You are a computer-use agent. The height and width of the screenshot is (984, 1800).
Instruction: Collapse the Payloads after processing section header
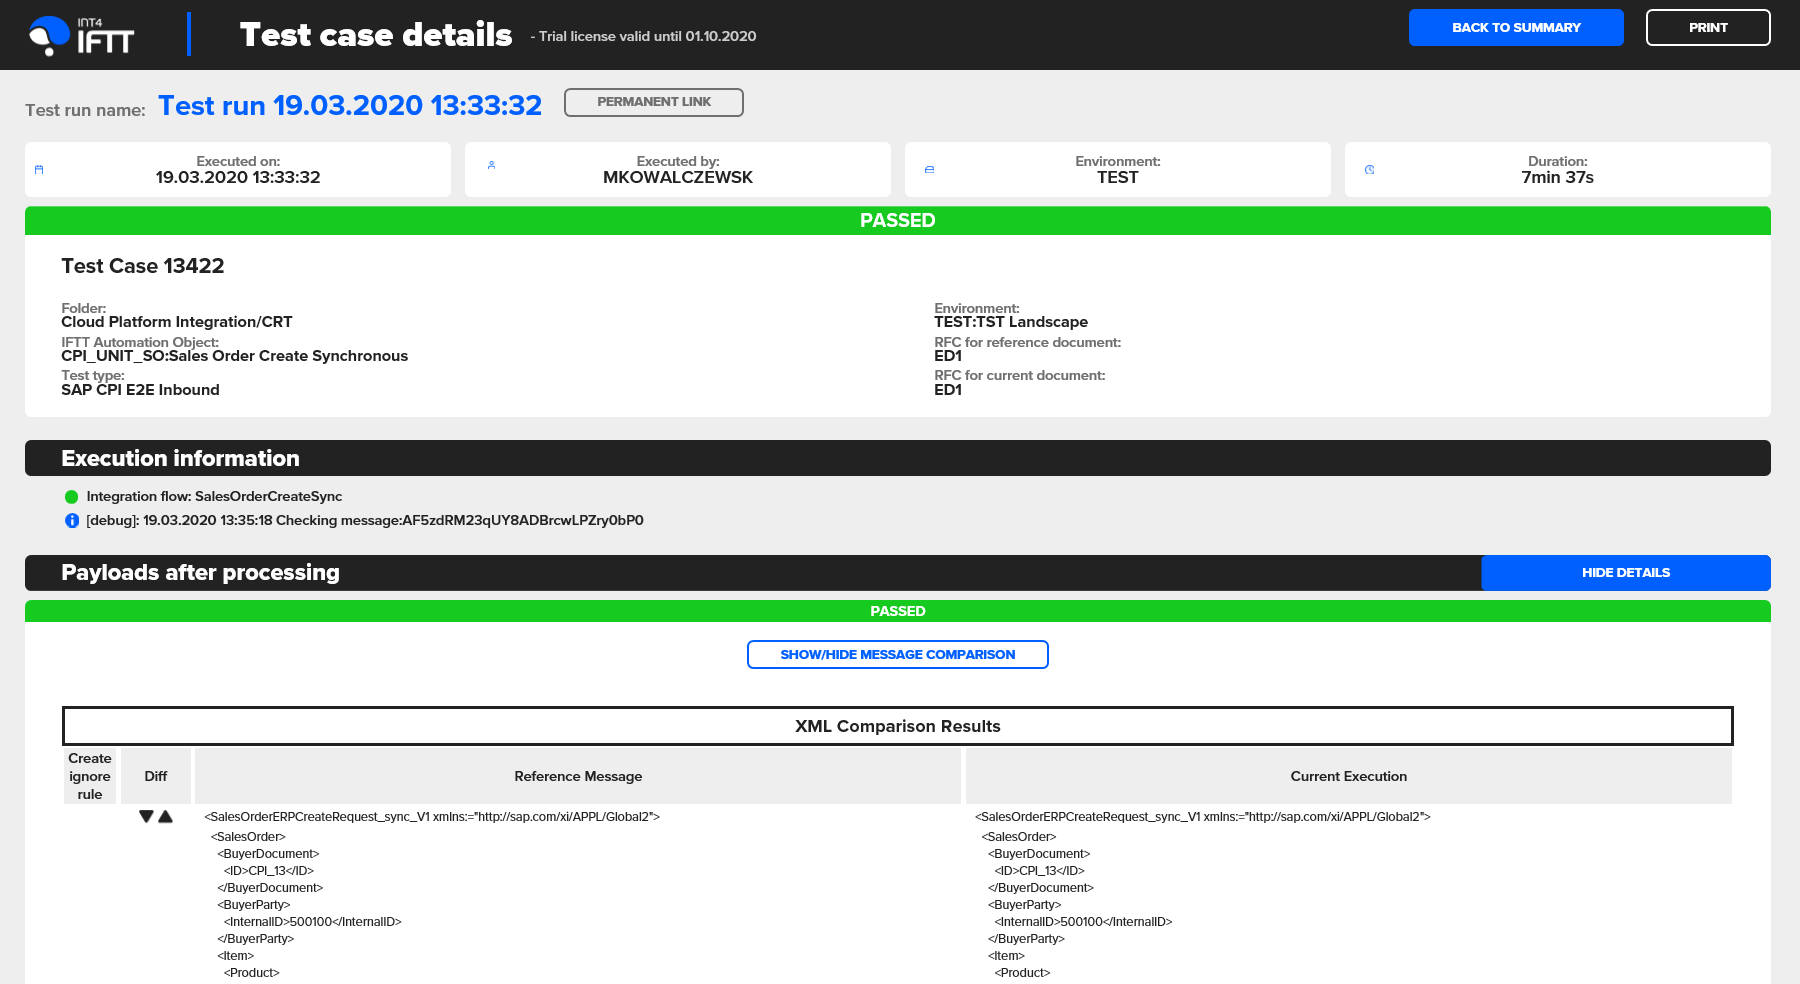(x=200, y=573)
